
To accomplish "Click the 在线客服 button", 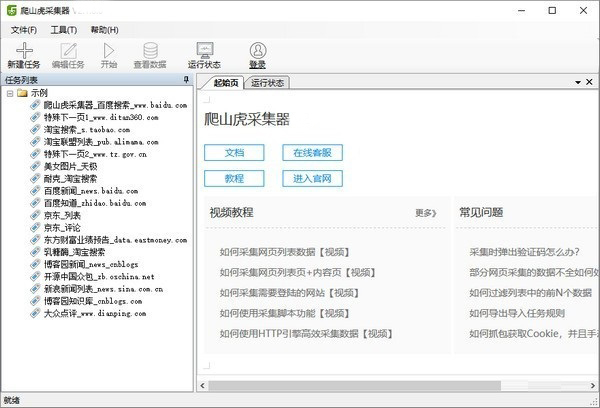I will tap(312, 153).
